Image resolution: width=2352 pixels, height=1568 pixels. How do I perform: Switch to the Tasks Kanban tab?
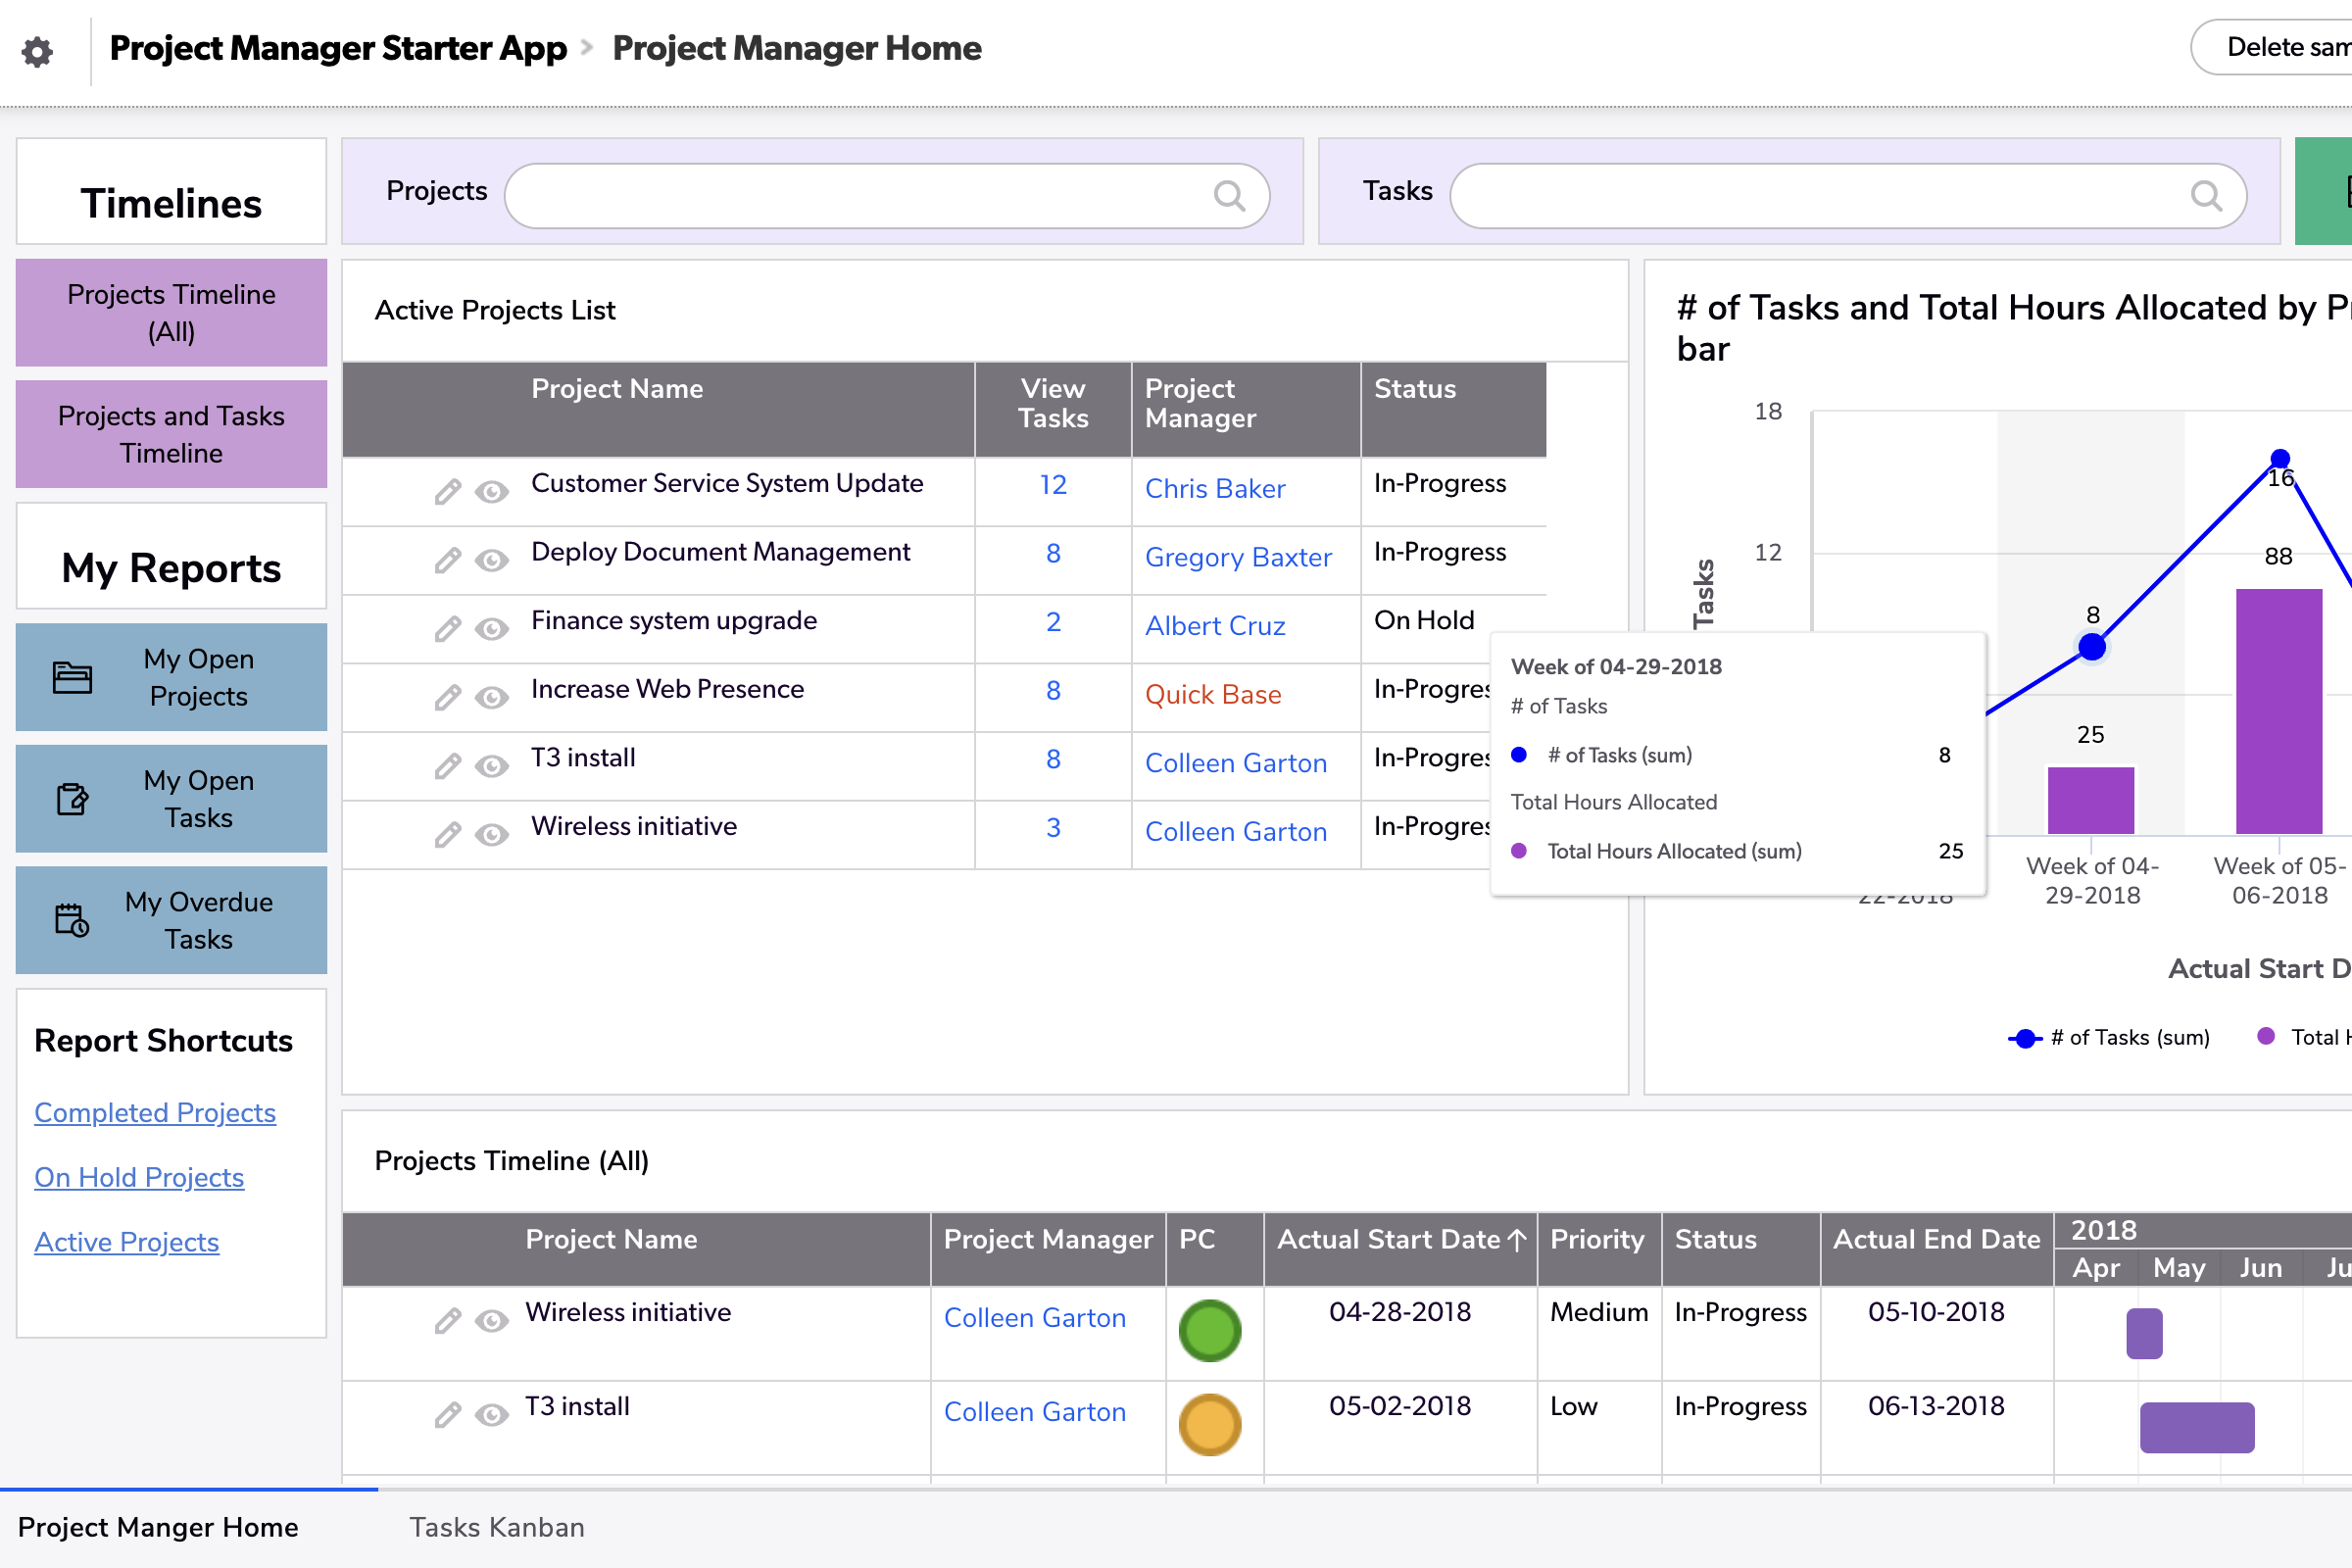(496, 1526)
